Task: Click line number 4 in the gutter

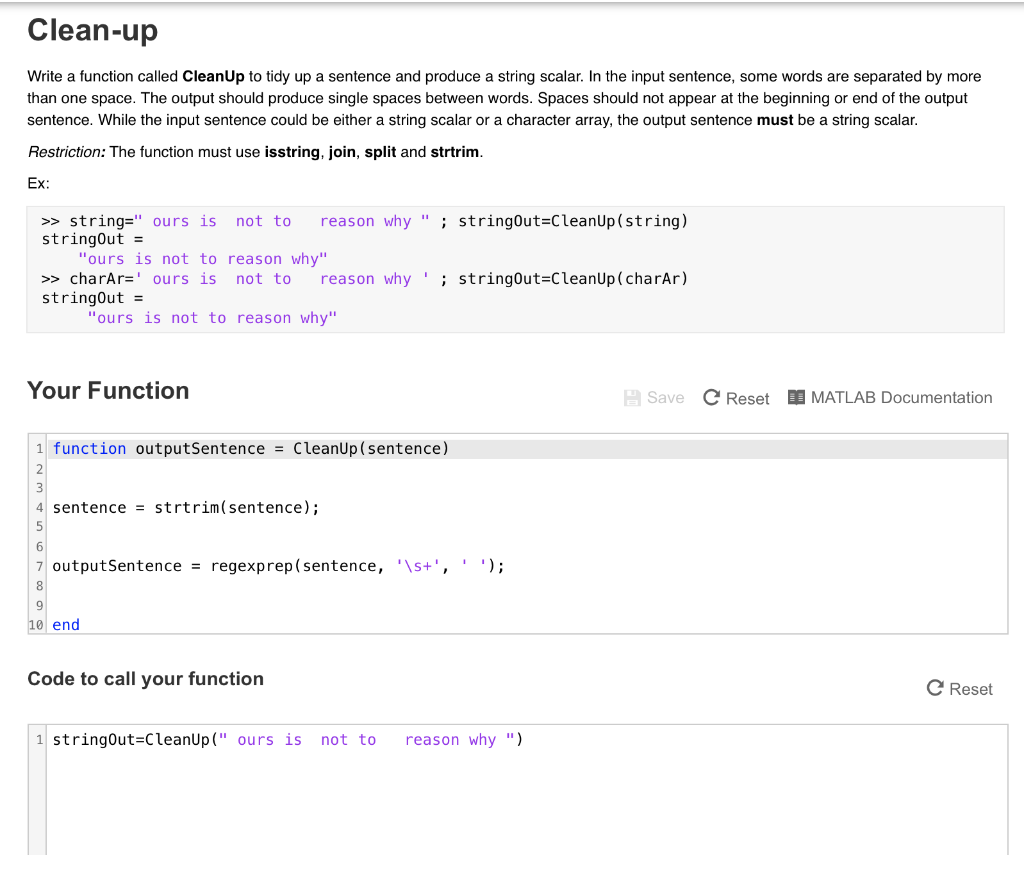Action: coord(38,507)
